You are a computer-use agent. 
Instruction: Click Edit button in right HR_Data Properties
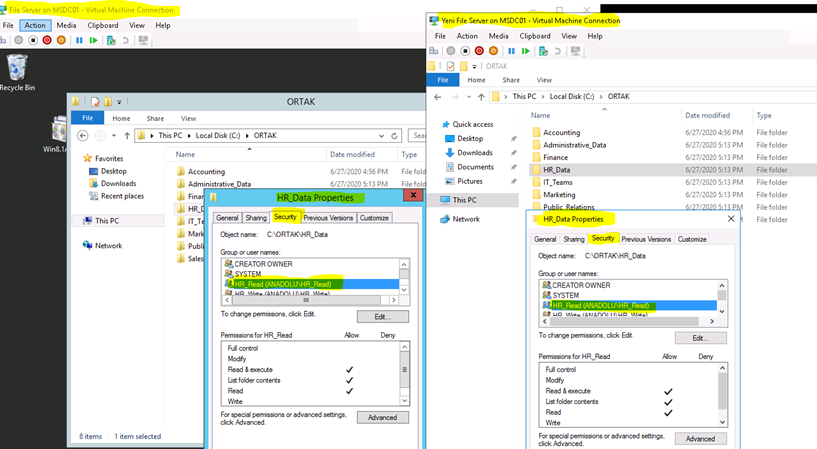point(700,338)
